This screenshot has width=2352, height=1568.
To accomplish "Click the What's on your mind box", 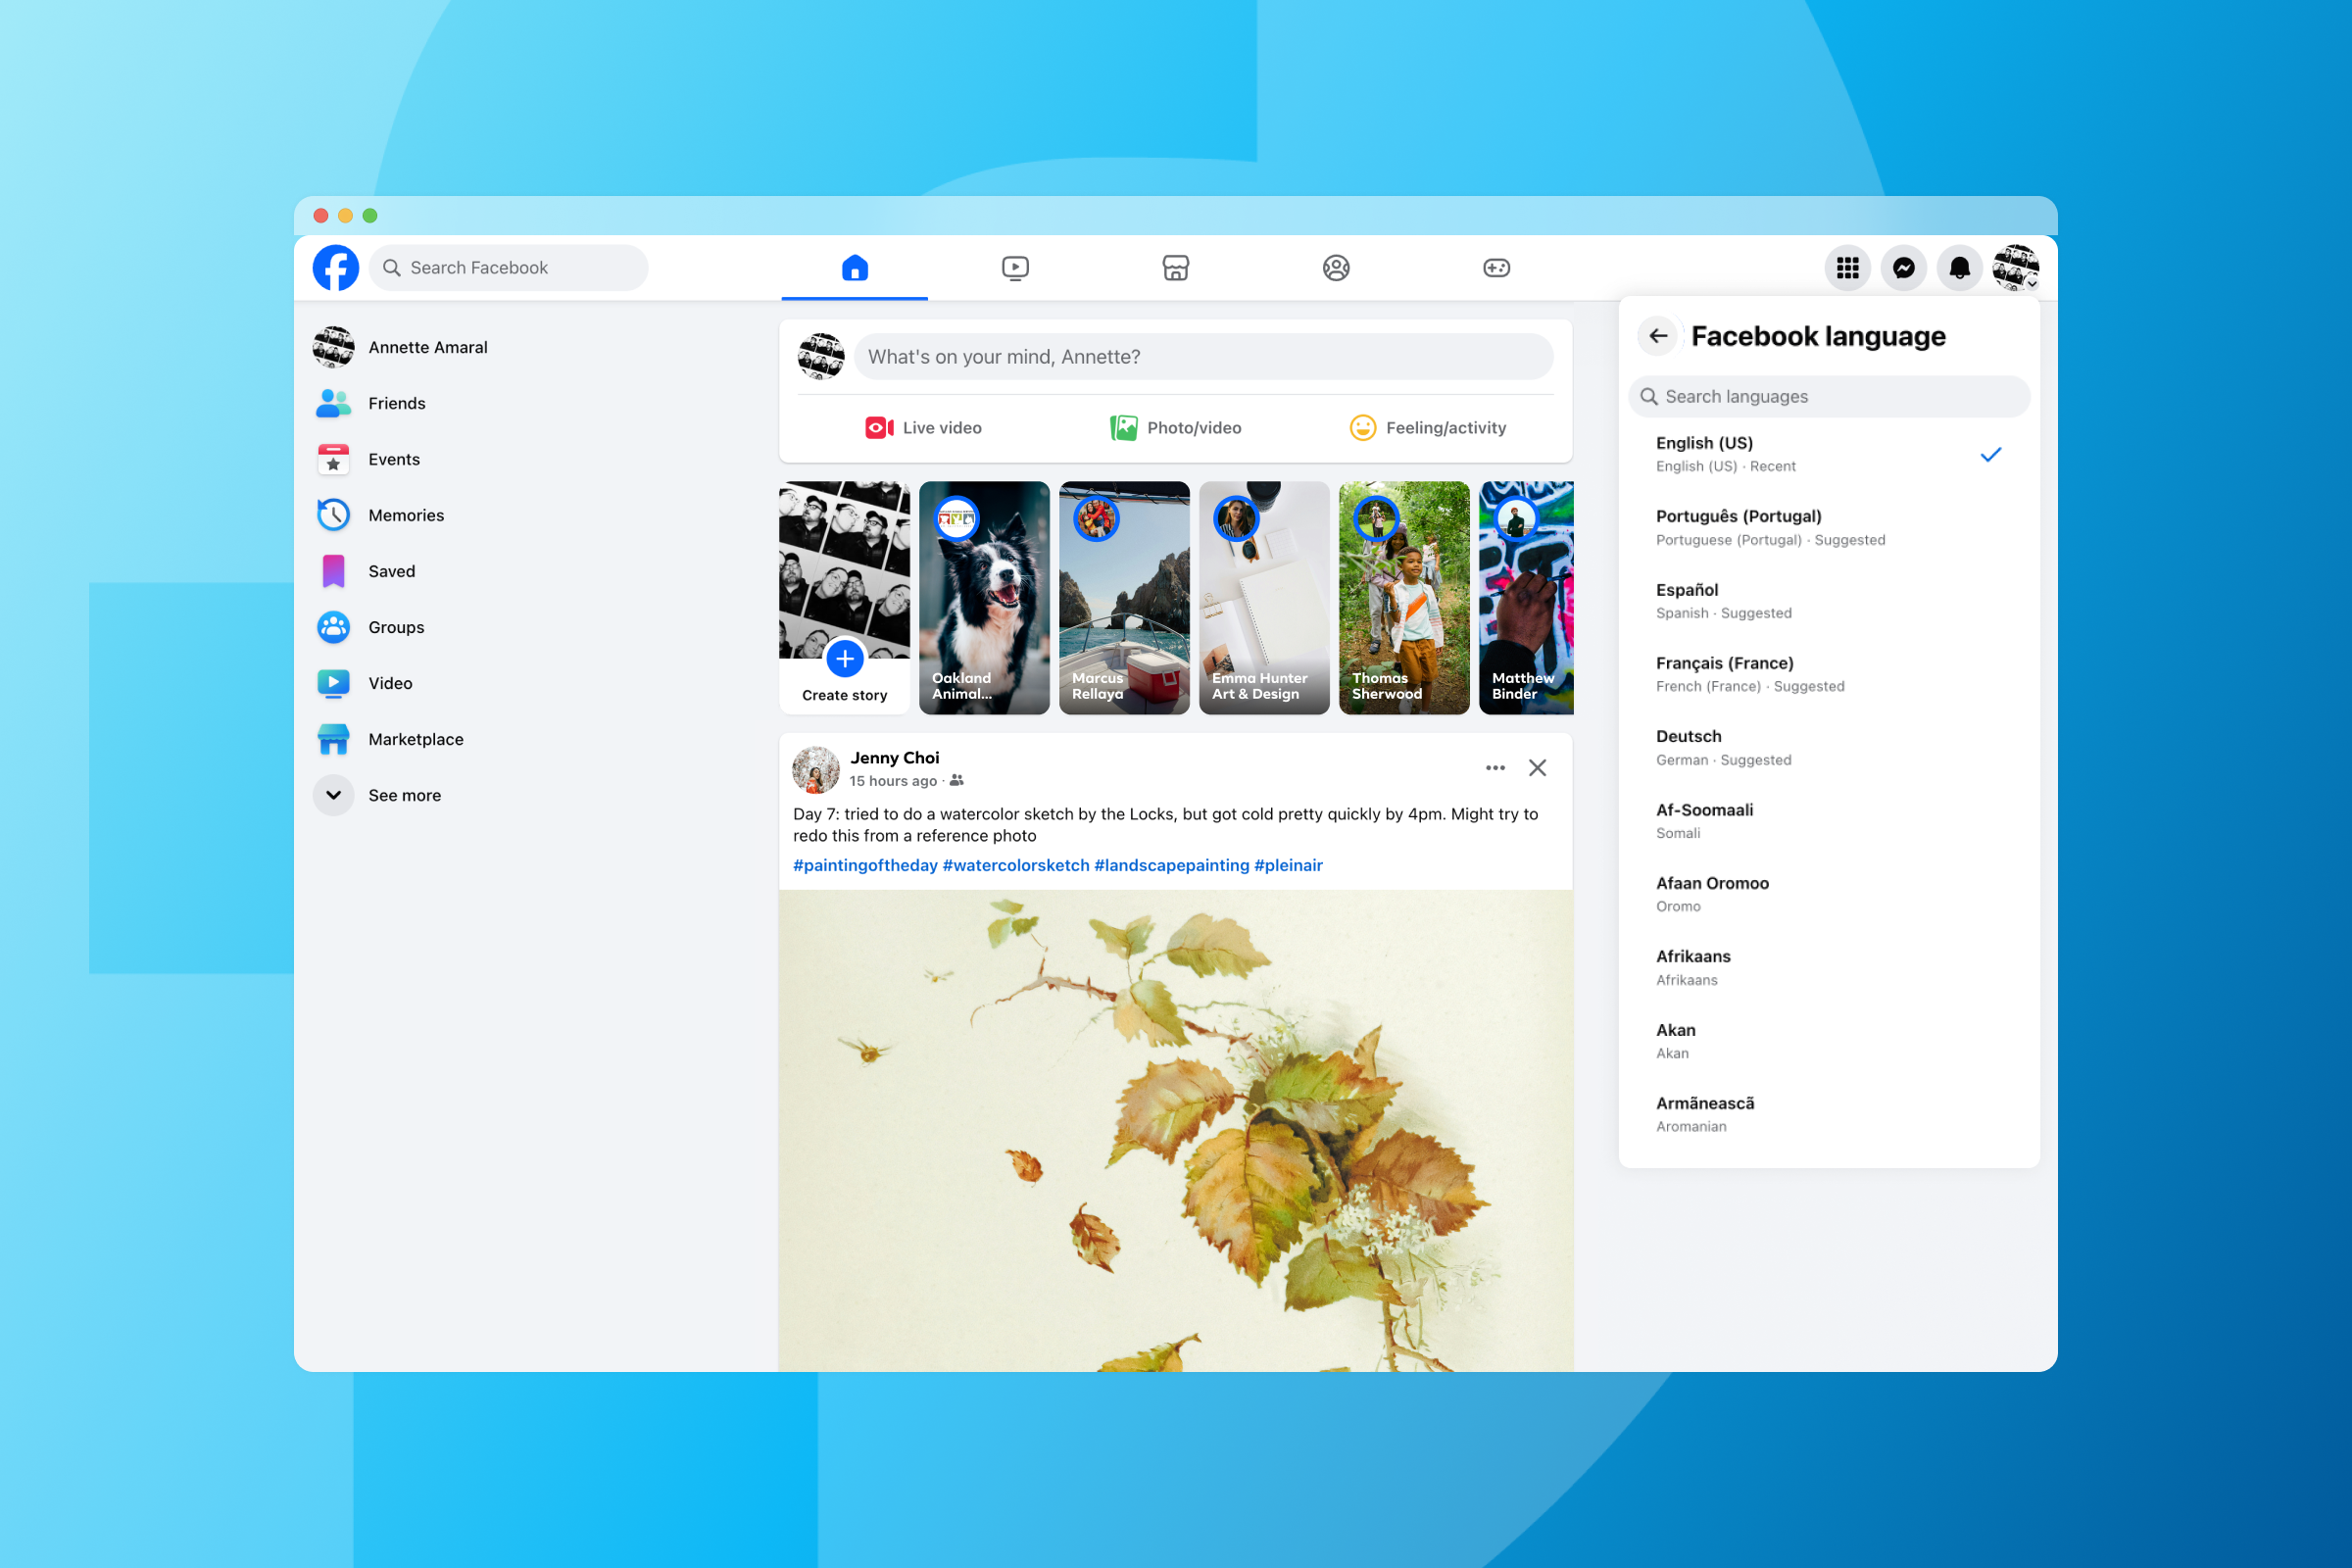I will 1203,357.
